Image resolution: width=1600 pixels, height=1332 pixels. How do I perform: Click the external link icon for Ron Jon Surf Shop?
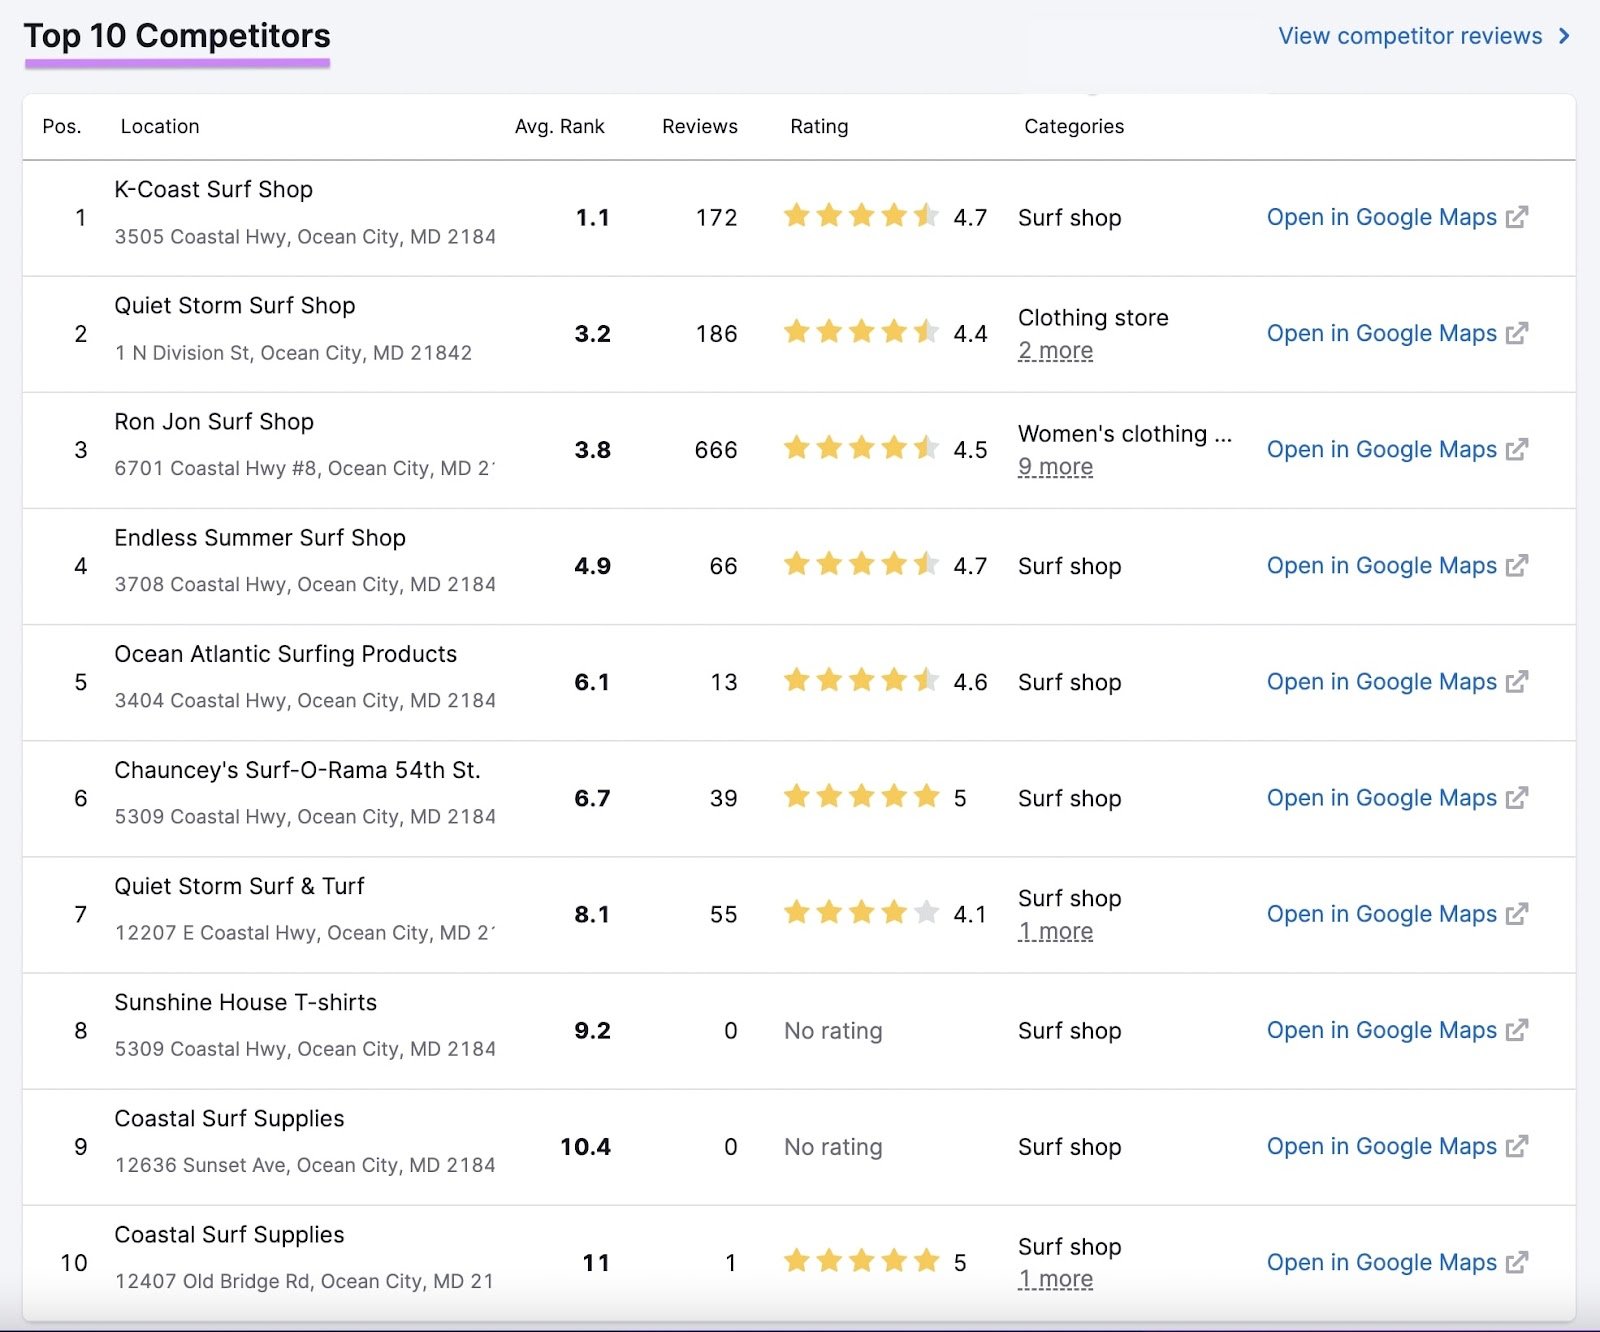click(x=1518, y=449)
